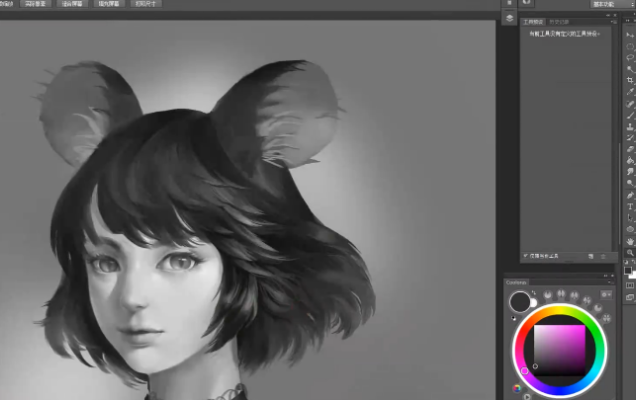Open the tool presets panel menu
This screenshot has height=400, width=636.
[x=614, y=22]
